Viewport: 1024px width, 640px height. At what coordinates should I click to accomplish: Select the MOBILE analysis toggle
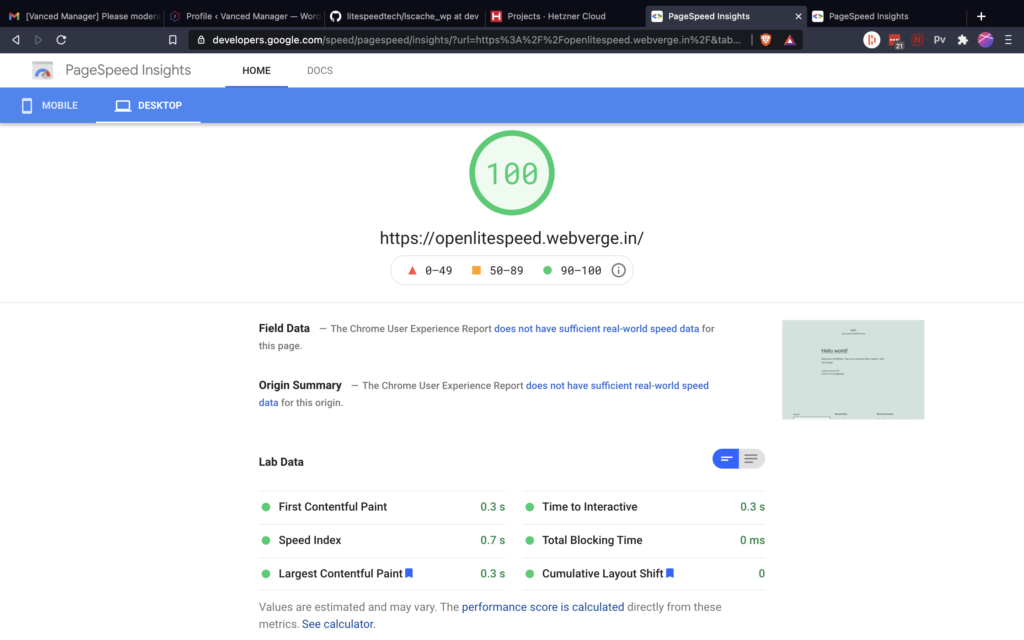[49, 105]
